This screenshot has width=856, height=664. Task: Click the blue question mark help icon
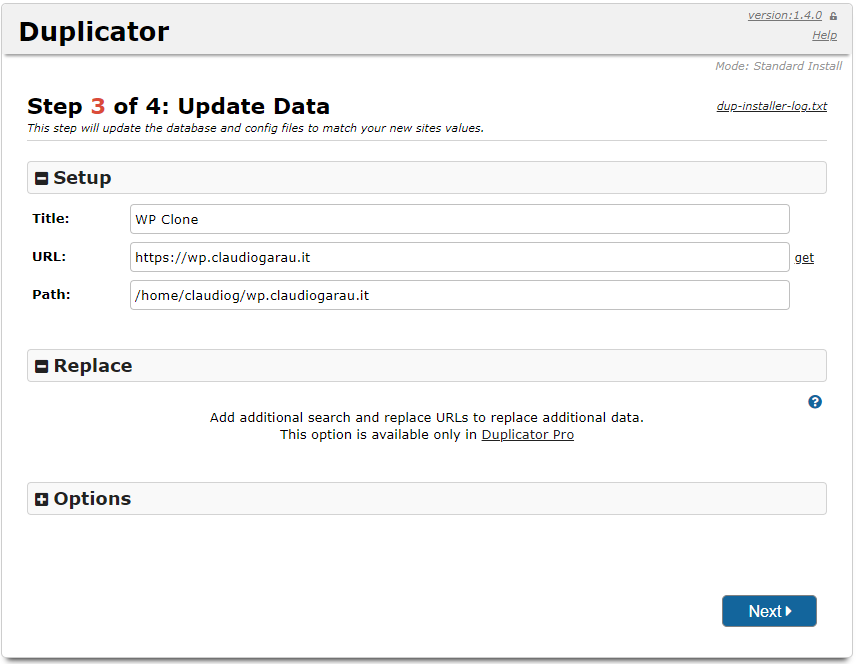(x=815, y=402)
